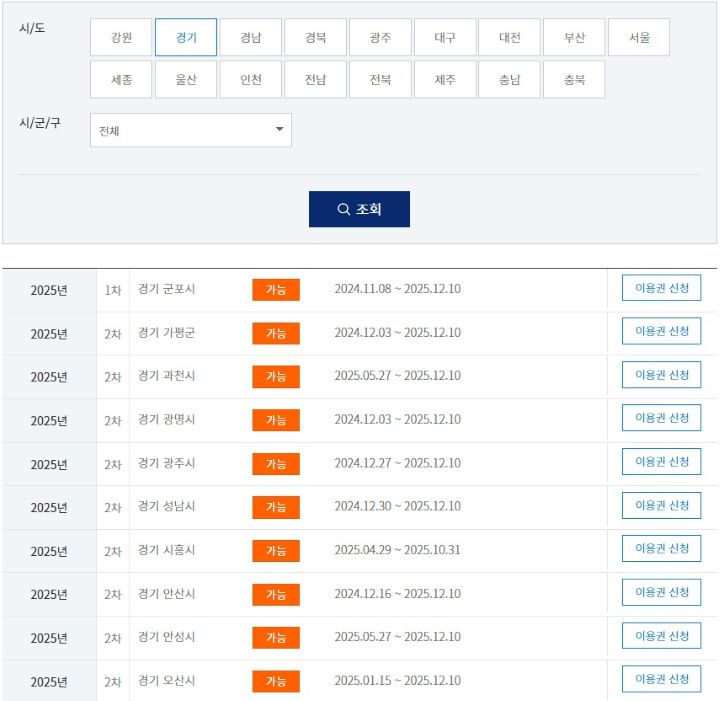Click the period 2024.11.08 ~ 2025.12.10
The height and width of the screenshot is (701, 720).
click(x=398, y=289)
